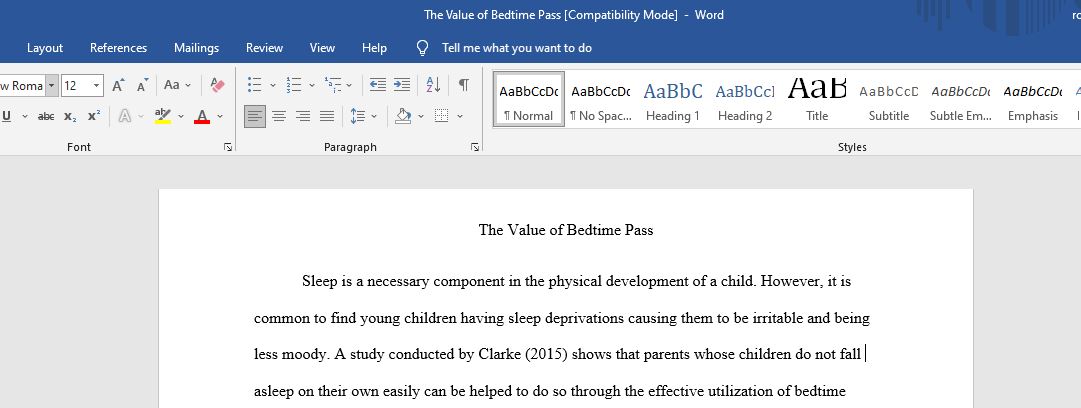Expand shading color dropdown arrow
Viewport: 1081px width, 408px height.
pyautogui.click(x=421, y=116)
